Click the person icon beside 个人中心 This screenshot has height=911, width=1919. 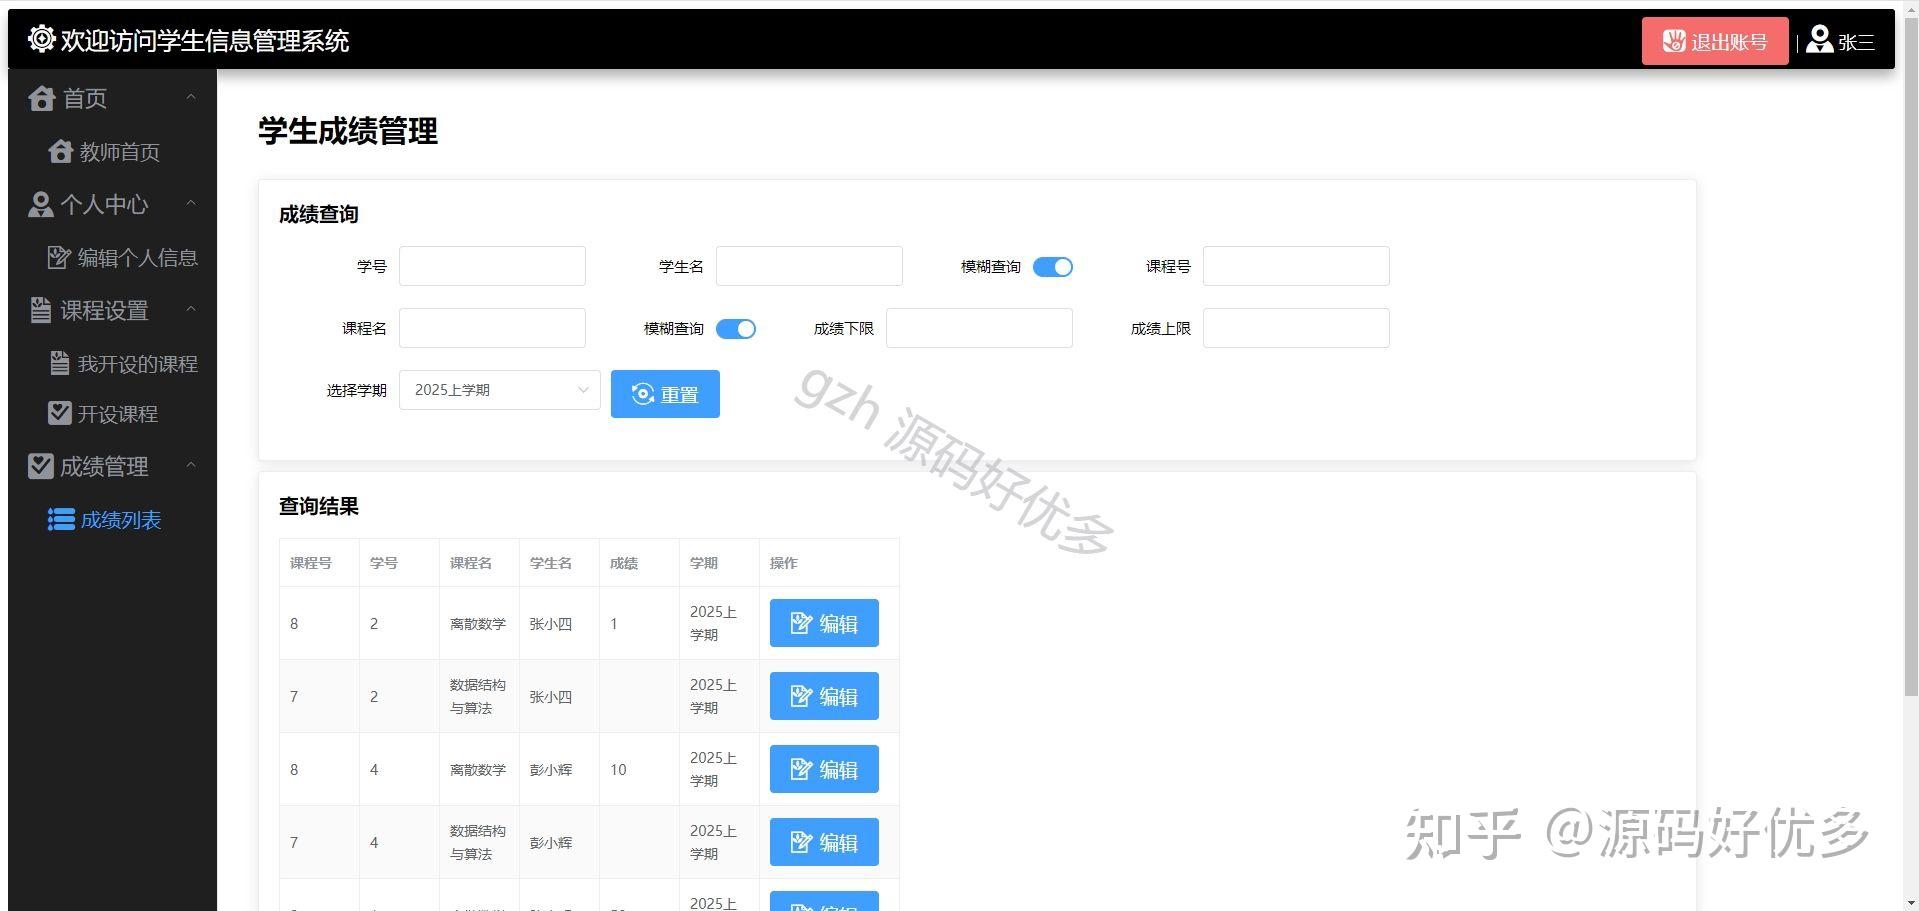click(41, 204)
